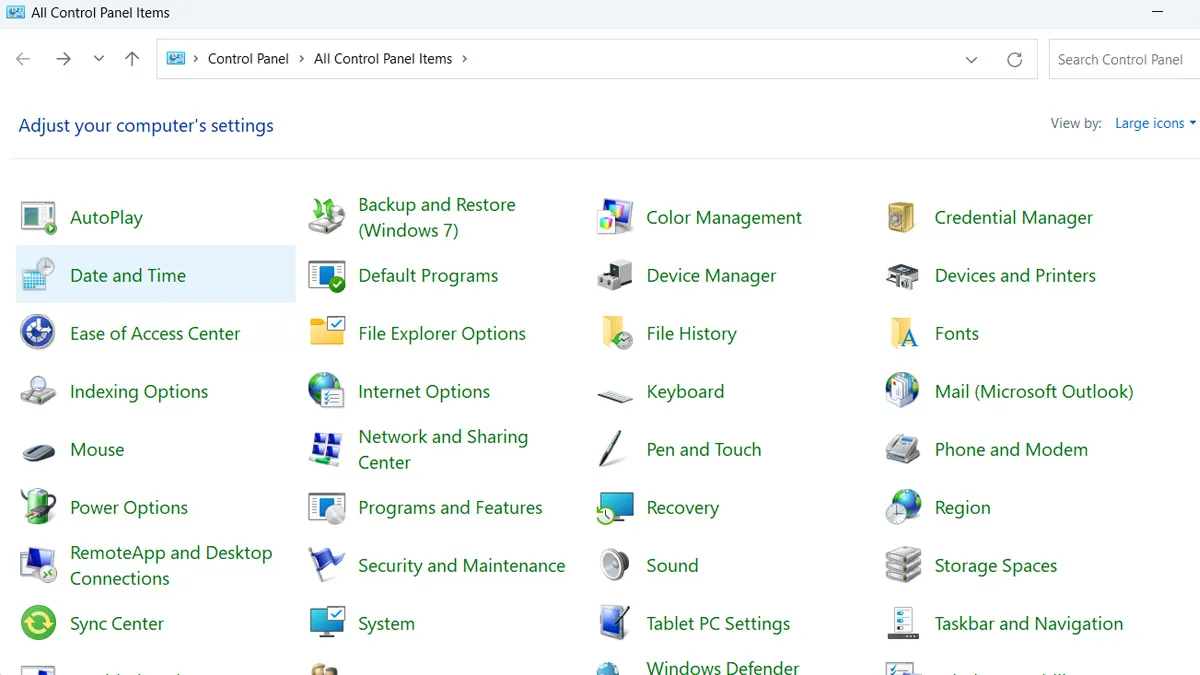The height and width of the screenshot is (675, 1200).
Task: Select the All Control Panel Items breadcrumb
Action: point(382,58)
